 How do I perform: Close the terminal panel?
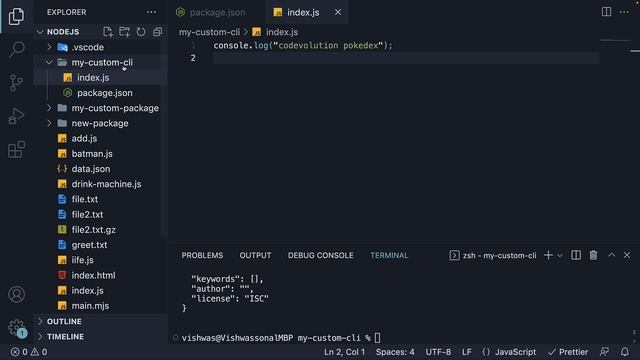(627, 255)
